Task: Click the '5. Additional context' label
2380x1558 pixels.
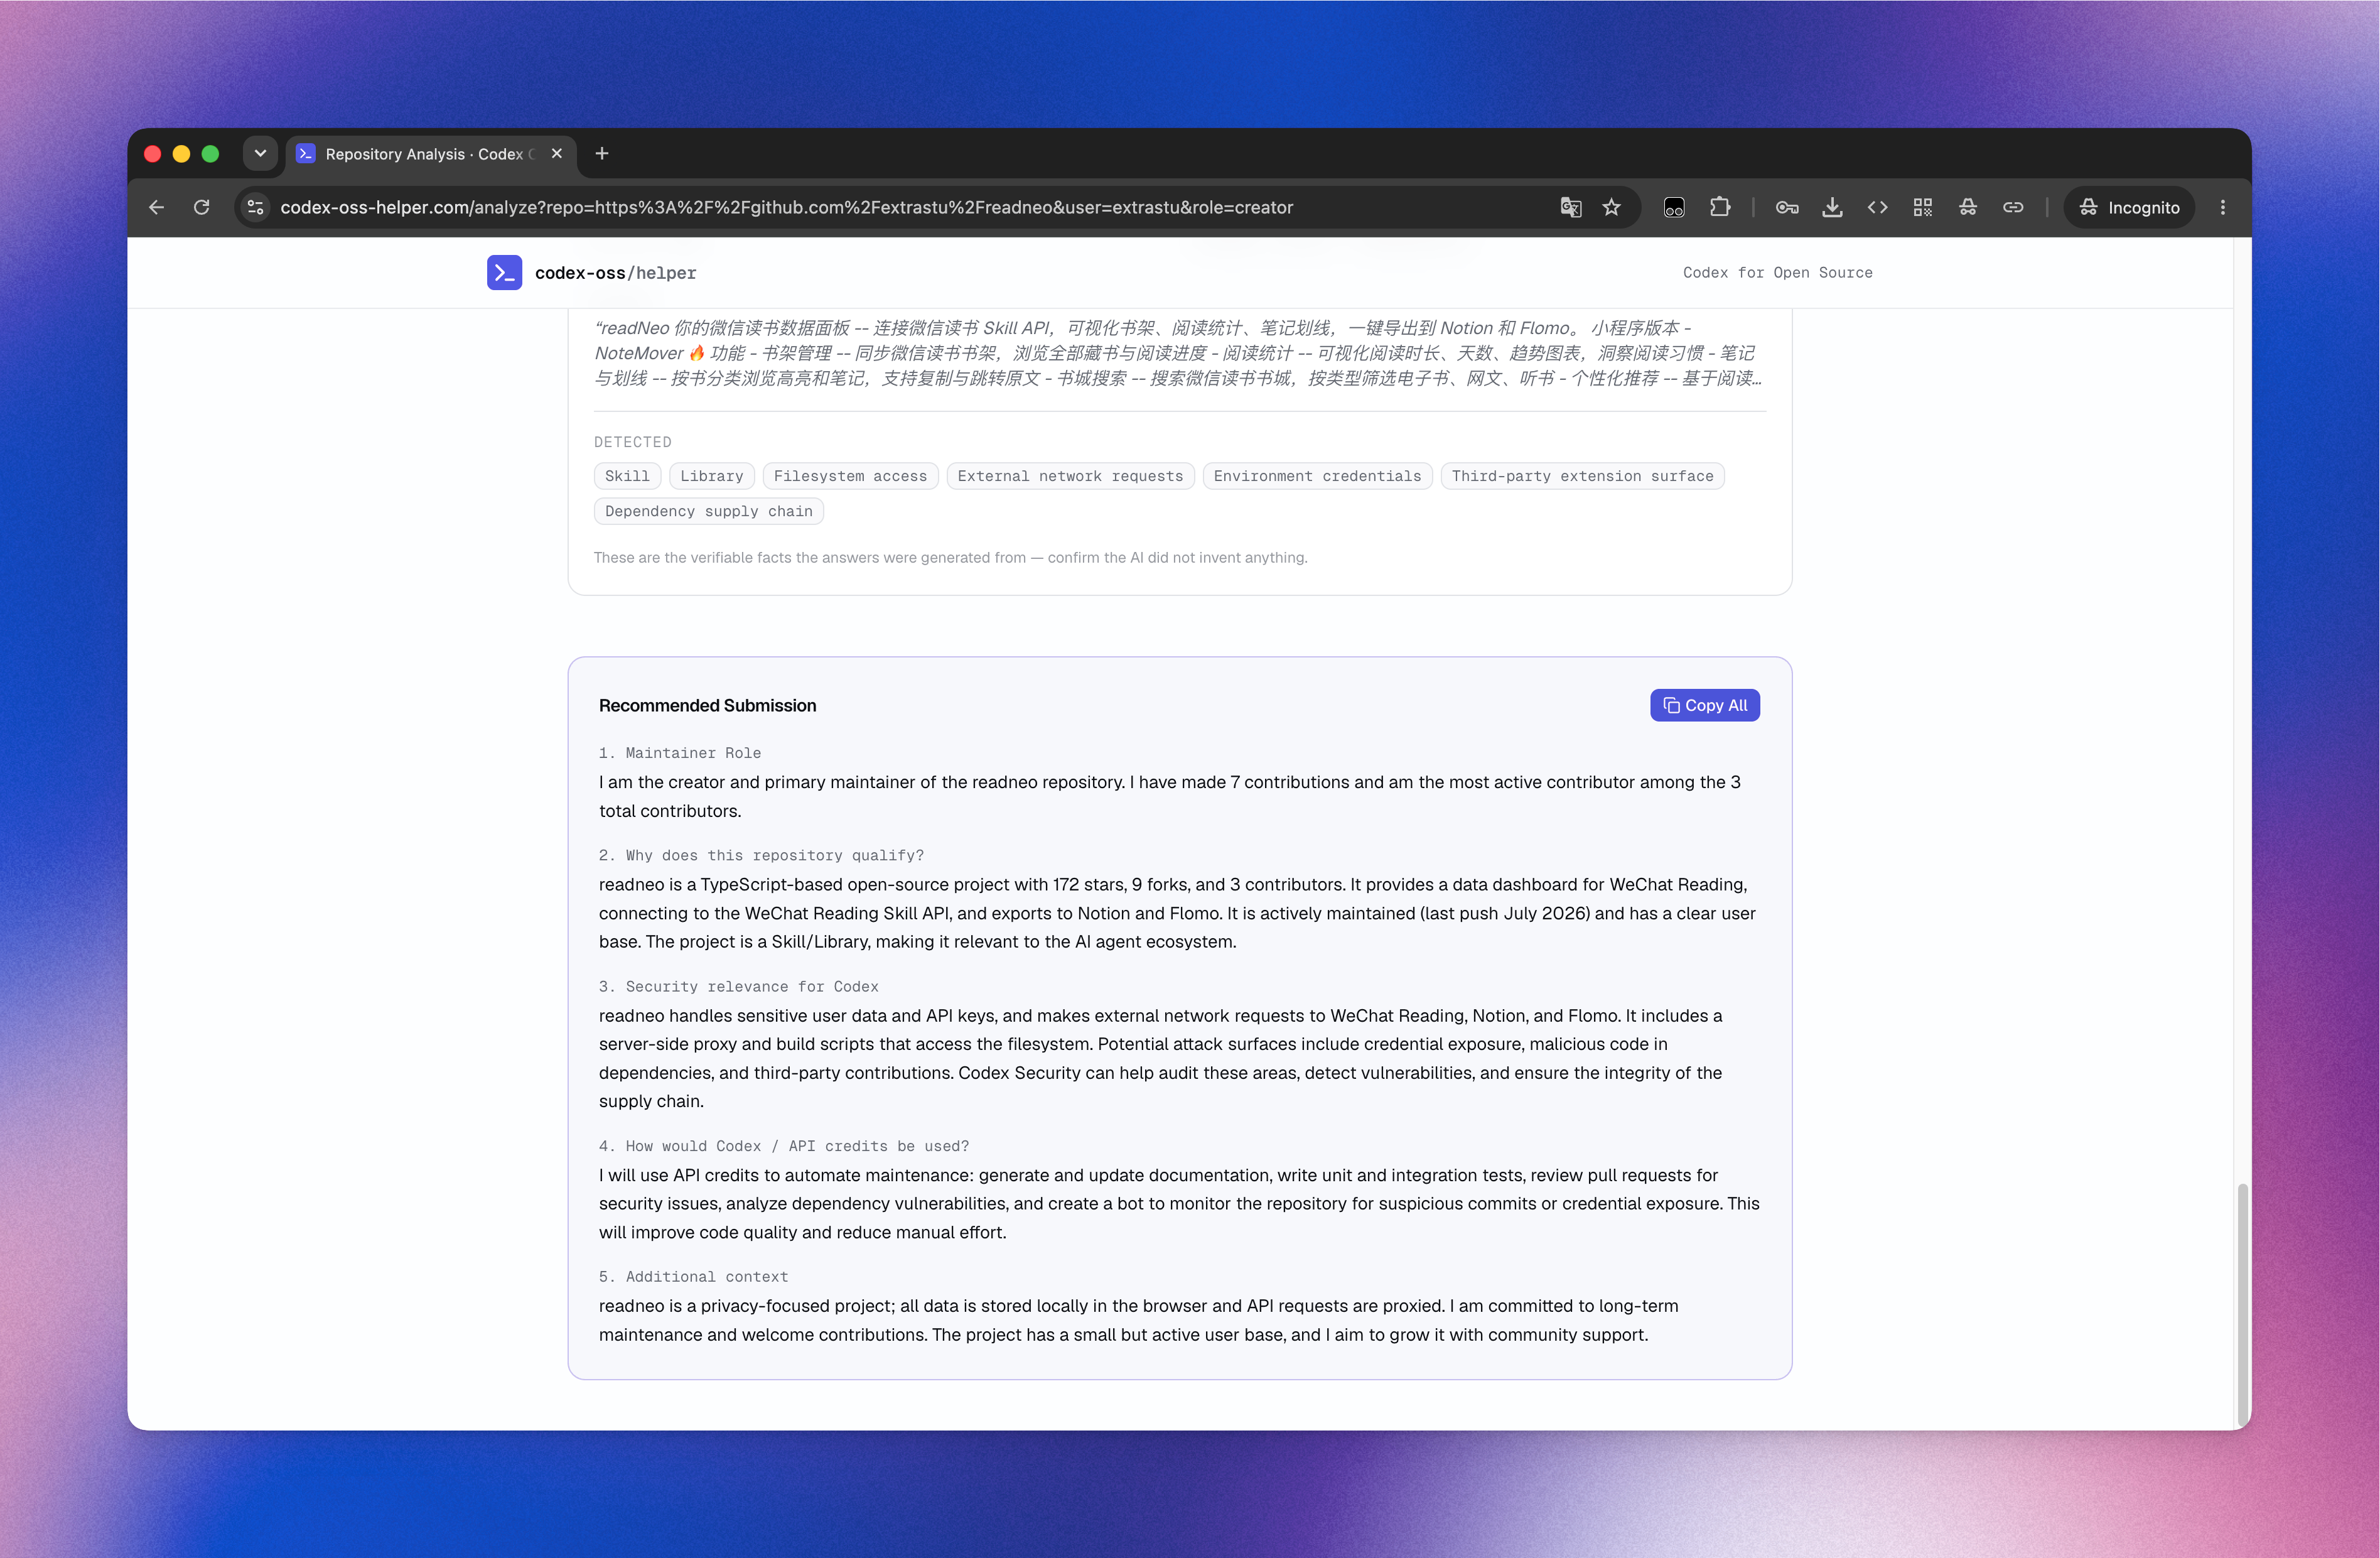Action: pyautogui.click(x=693, y=1276)
